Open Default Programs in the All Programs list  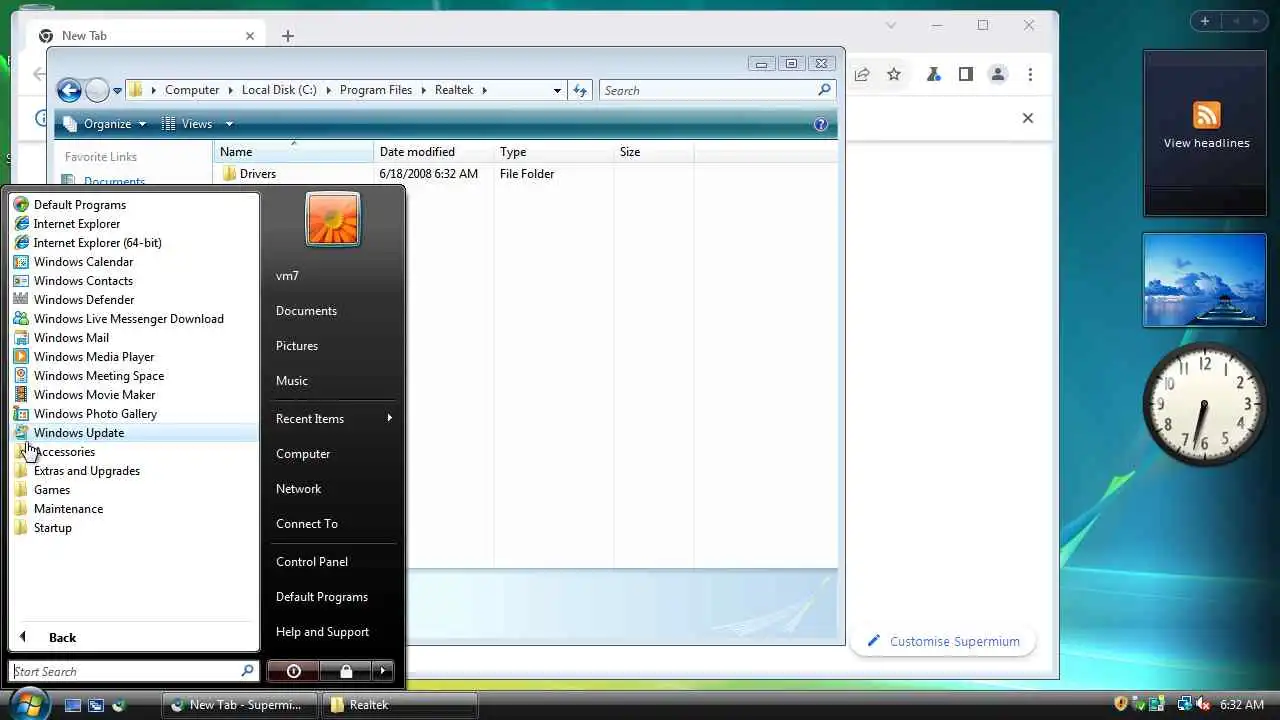tap(134, 205)
